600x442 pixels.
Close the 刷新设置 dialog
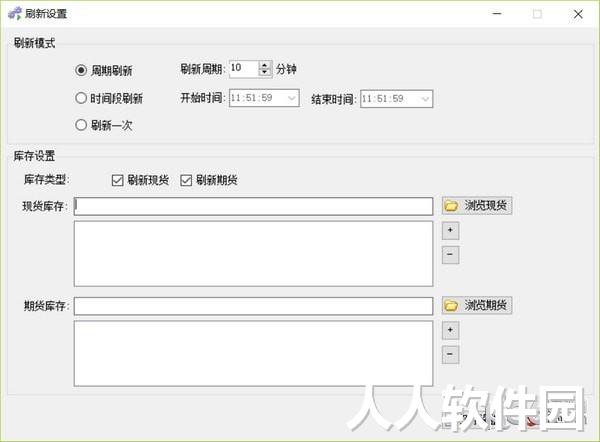pyautogui.click(x=578, y=14)
